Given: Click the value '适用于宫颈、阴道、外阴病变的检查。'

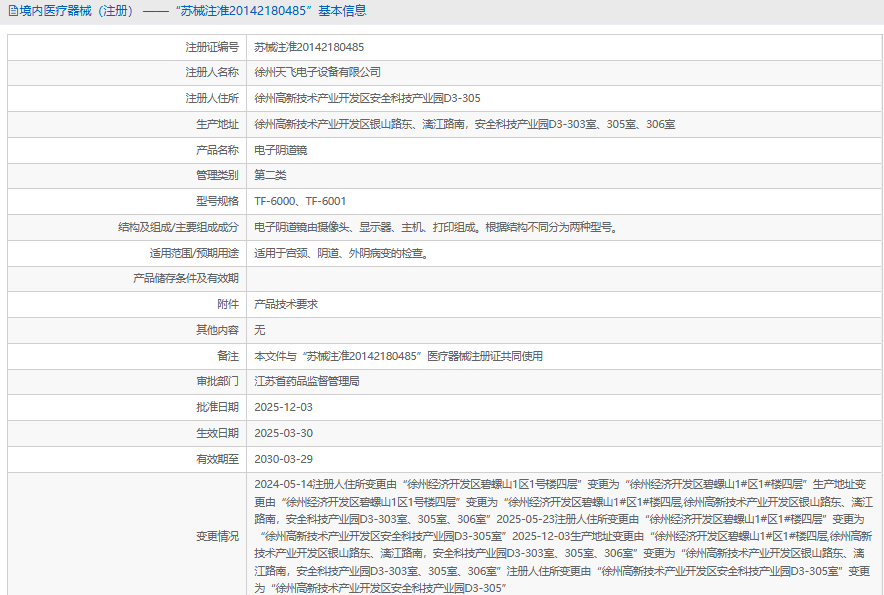Looking at the screenshot, I should click(343, 253).
